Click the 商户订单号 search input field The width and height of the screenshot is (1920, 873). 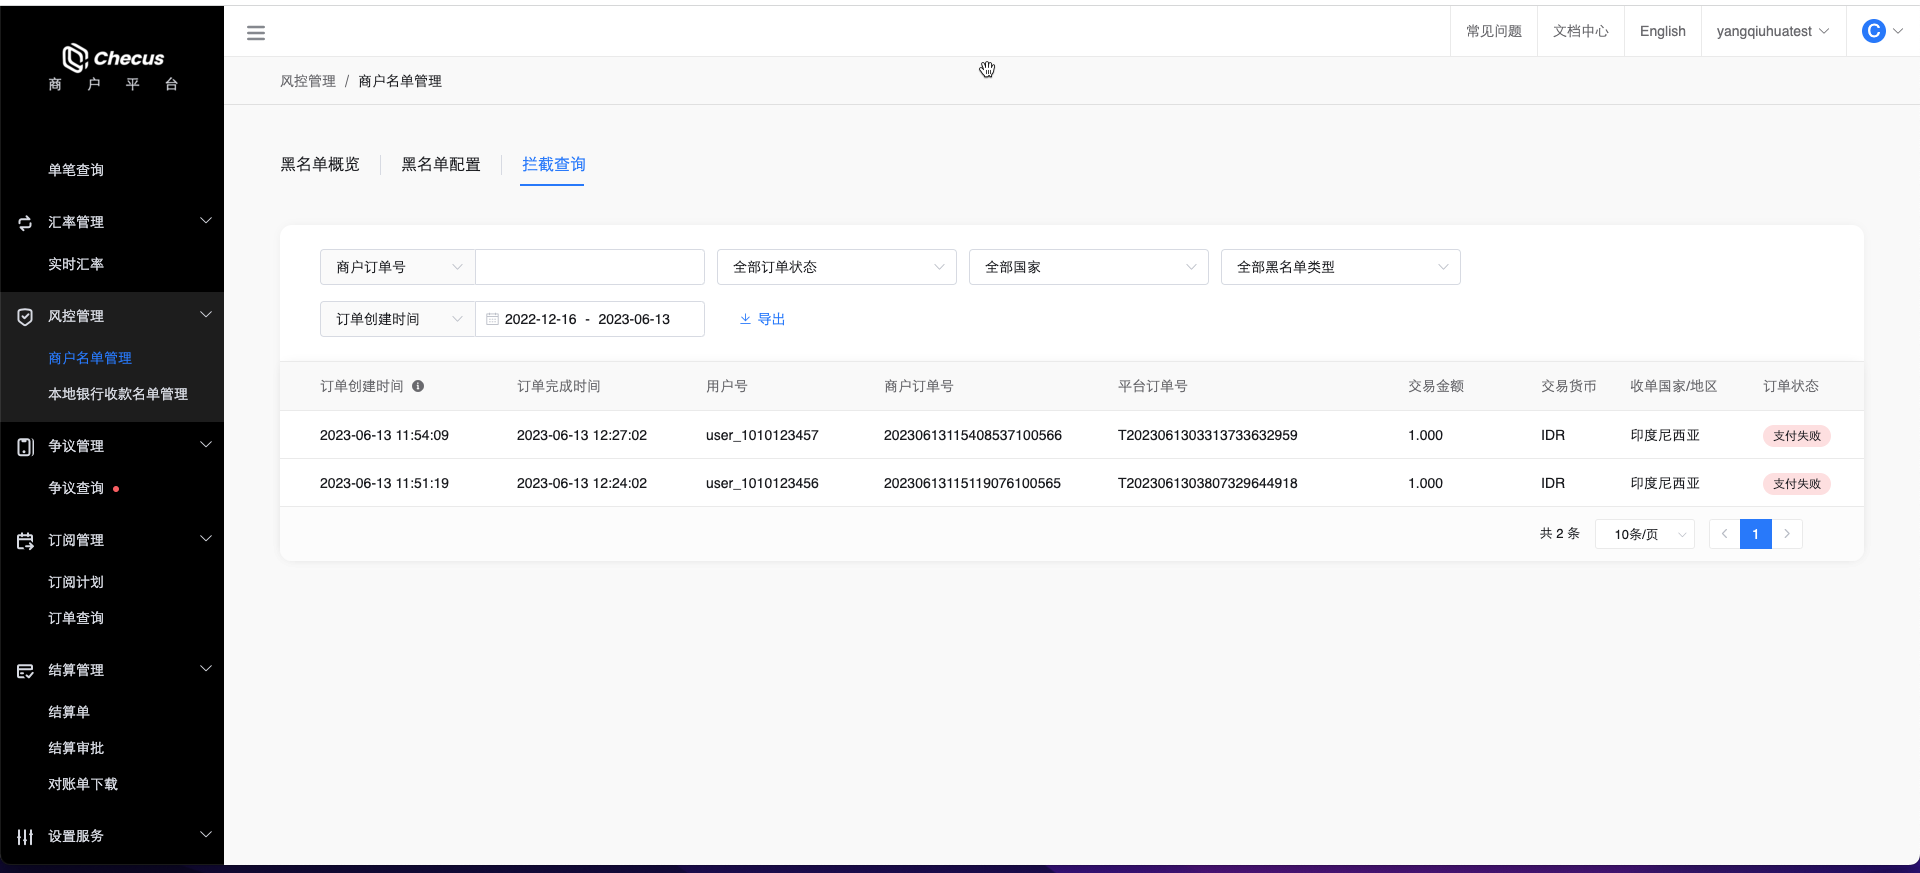590,267
